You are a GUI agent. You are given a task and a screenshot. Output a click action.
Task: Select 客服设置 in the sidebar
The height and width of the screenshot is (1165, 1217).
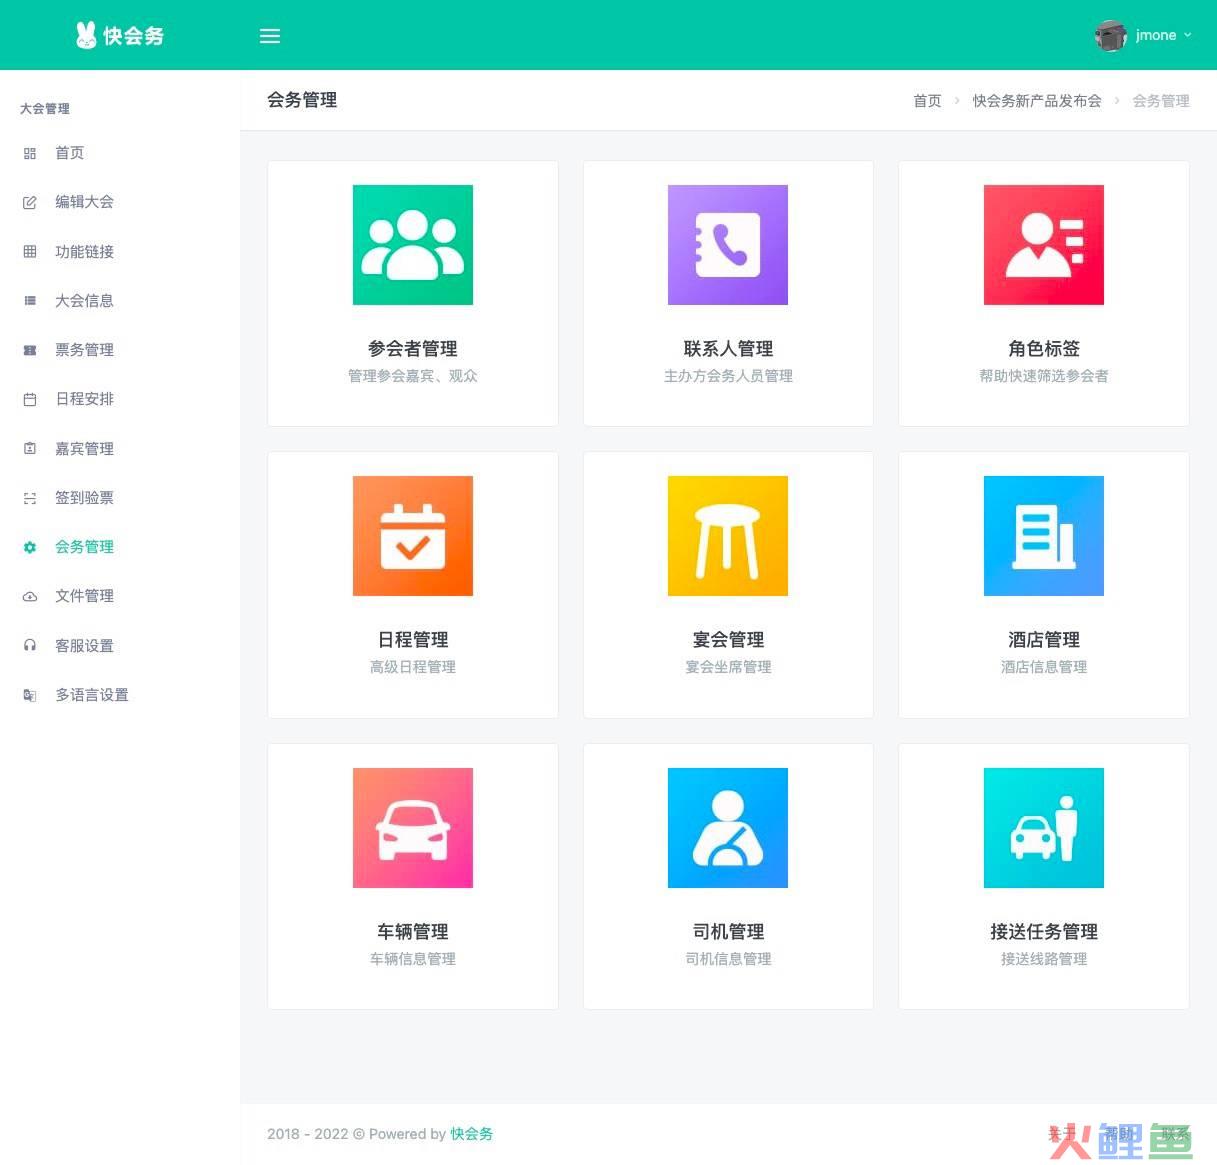tap(84, 646)
